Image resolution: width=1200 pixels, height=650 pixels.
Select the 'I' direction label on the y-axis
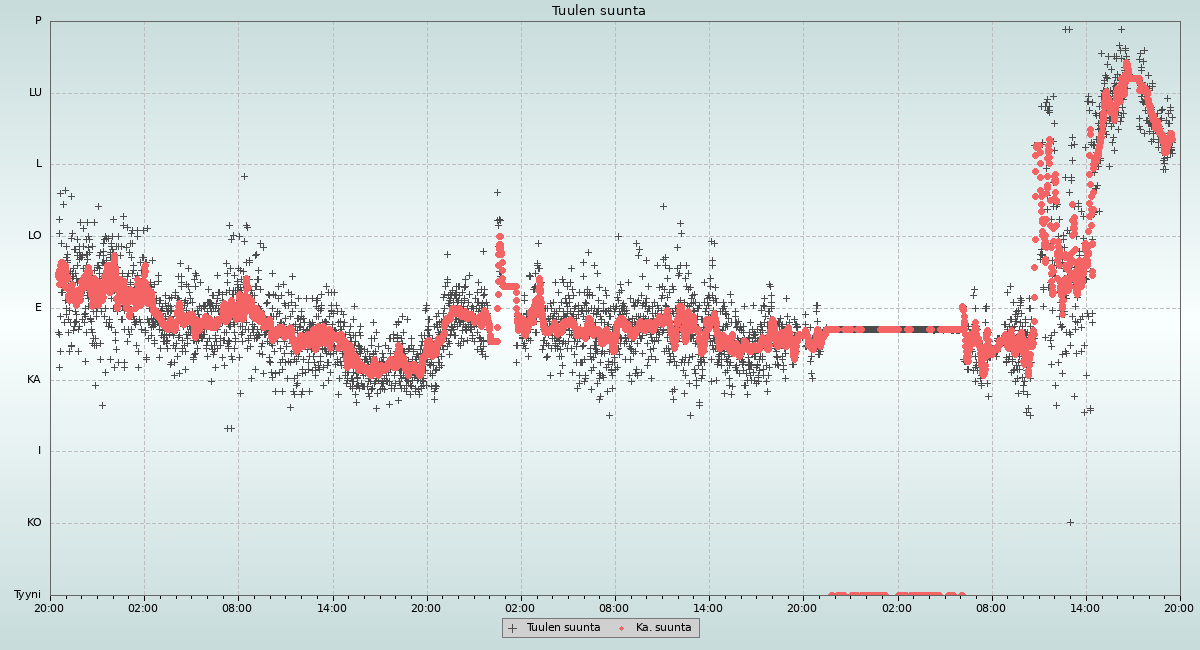pos(40,451)
